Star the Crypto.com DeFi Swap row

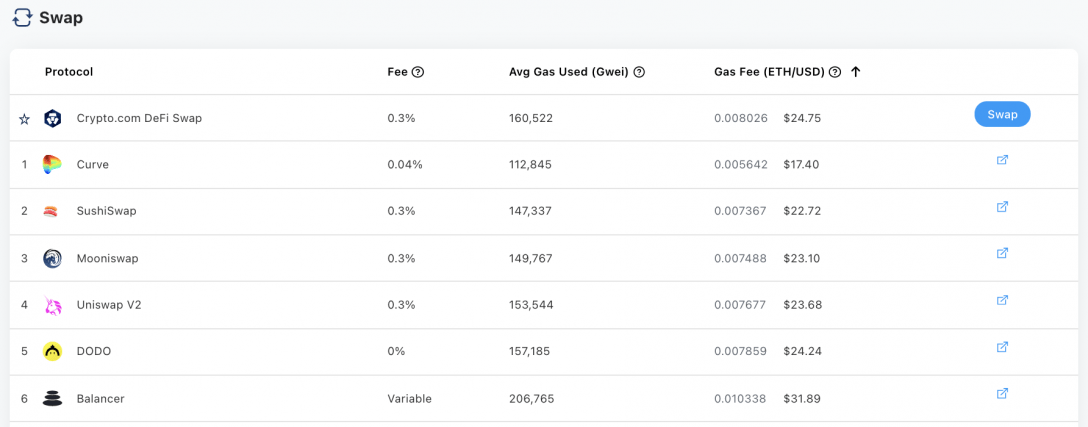click(24, 119)
